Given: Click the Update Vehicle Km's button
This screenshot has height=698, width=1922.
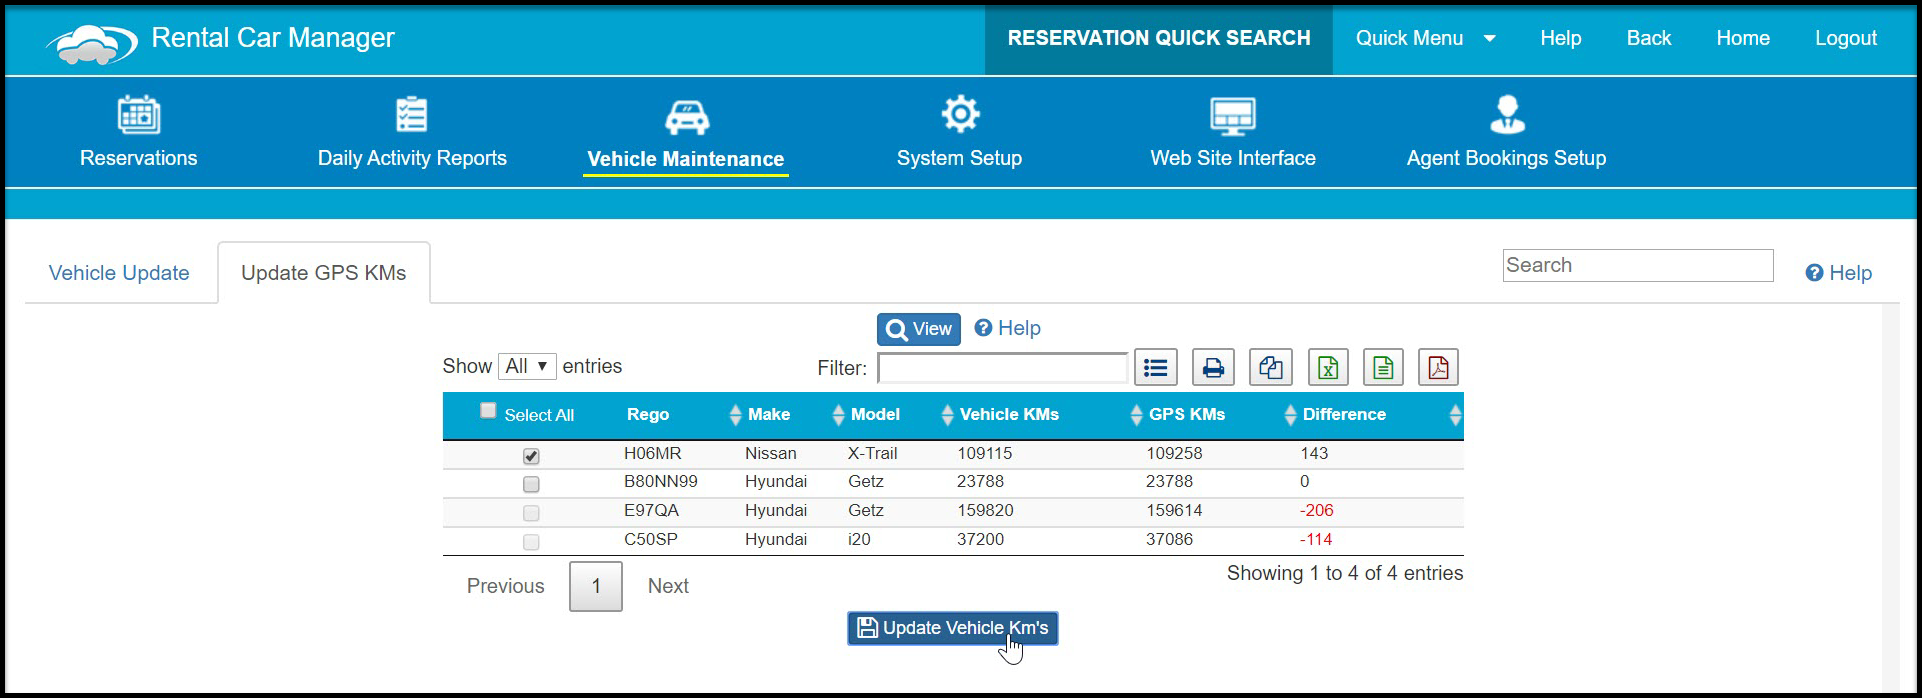Looking at the screenshot, I should point(953,628).
